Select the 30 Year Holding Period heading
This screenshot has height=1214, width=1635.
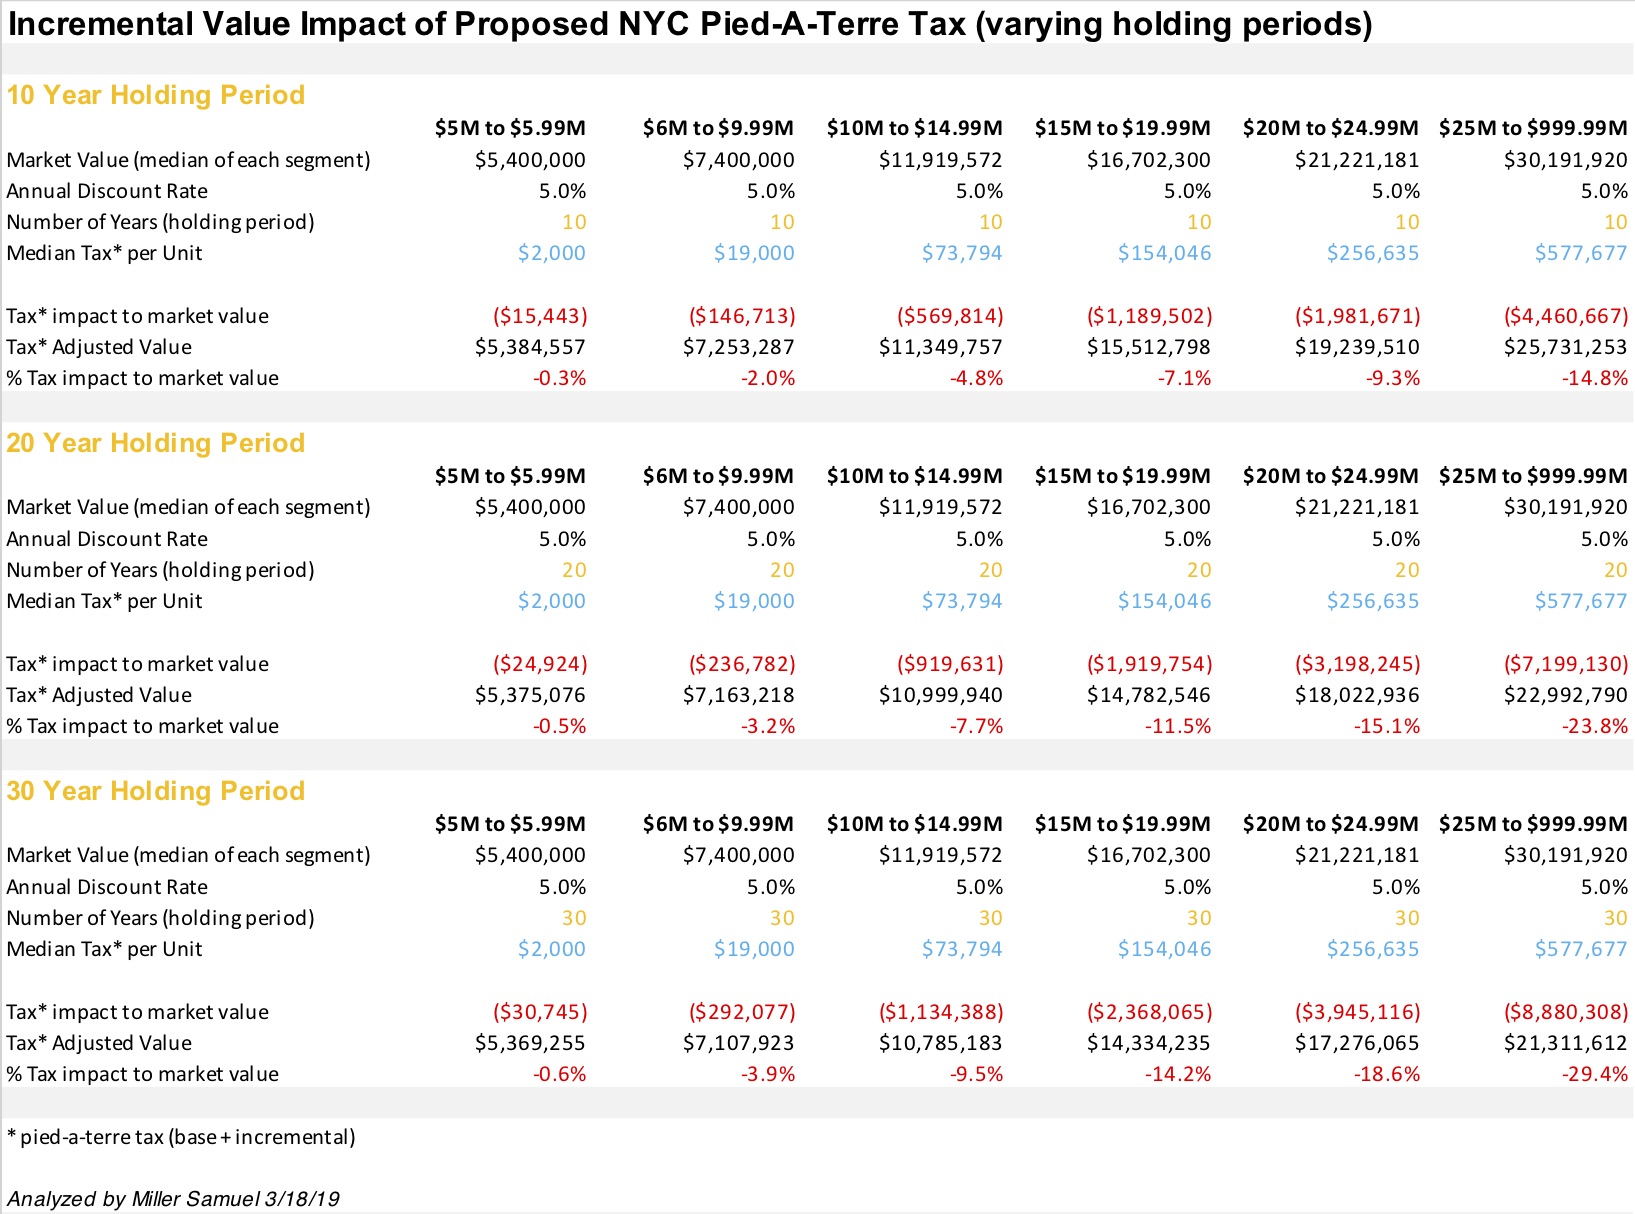coord(156,791)
